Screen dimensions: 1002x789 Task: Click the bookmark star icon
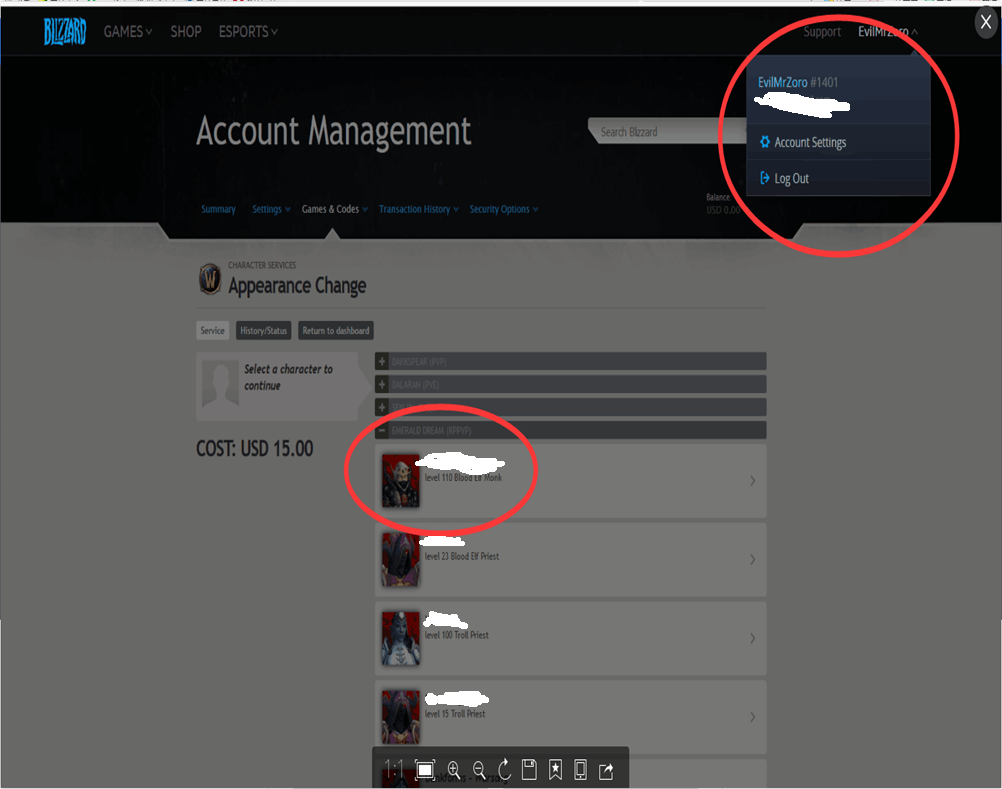point(555,770)
